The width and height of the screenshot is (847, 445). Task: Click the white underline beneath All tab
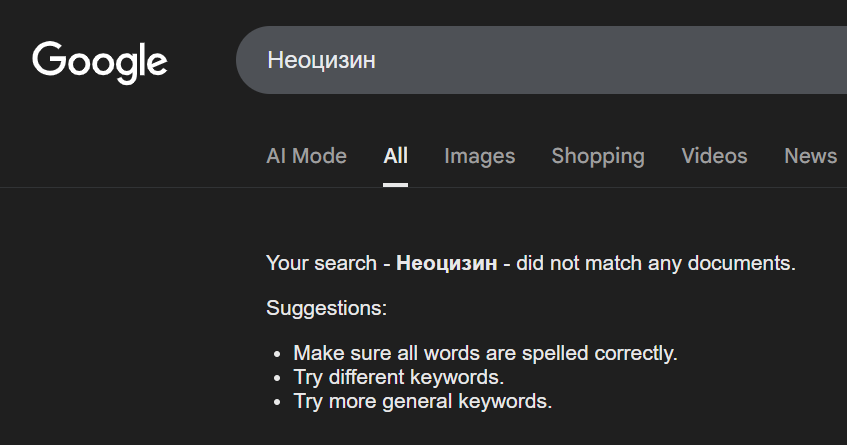395,184
